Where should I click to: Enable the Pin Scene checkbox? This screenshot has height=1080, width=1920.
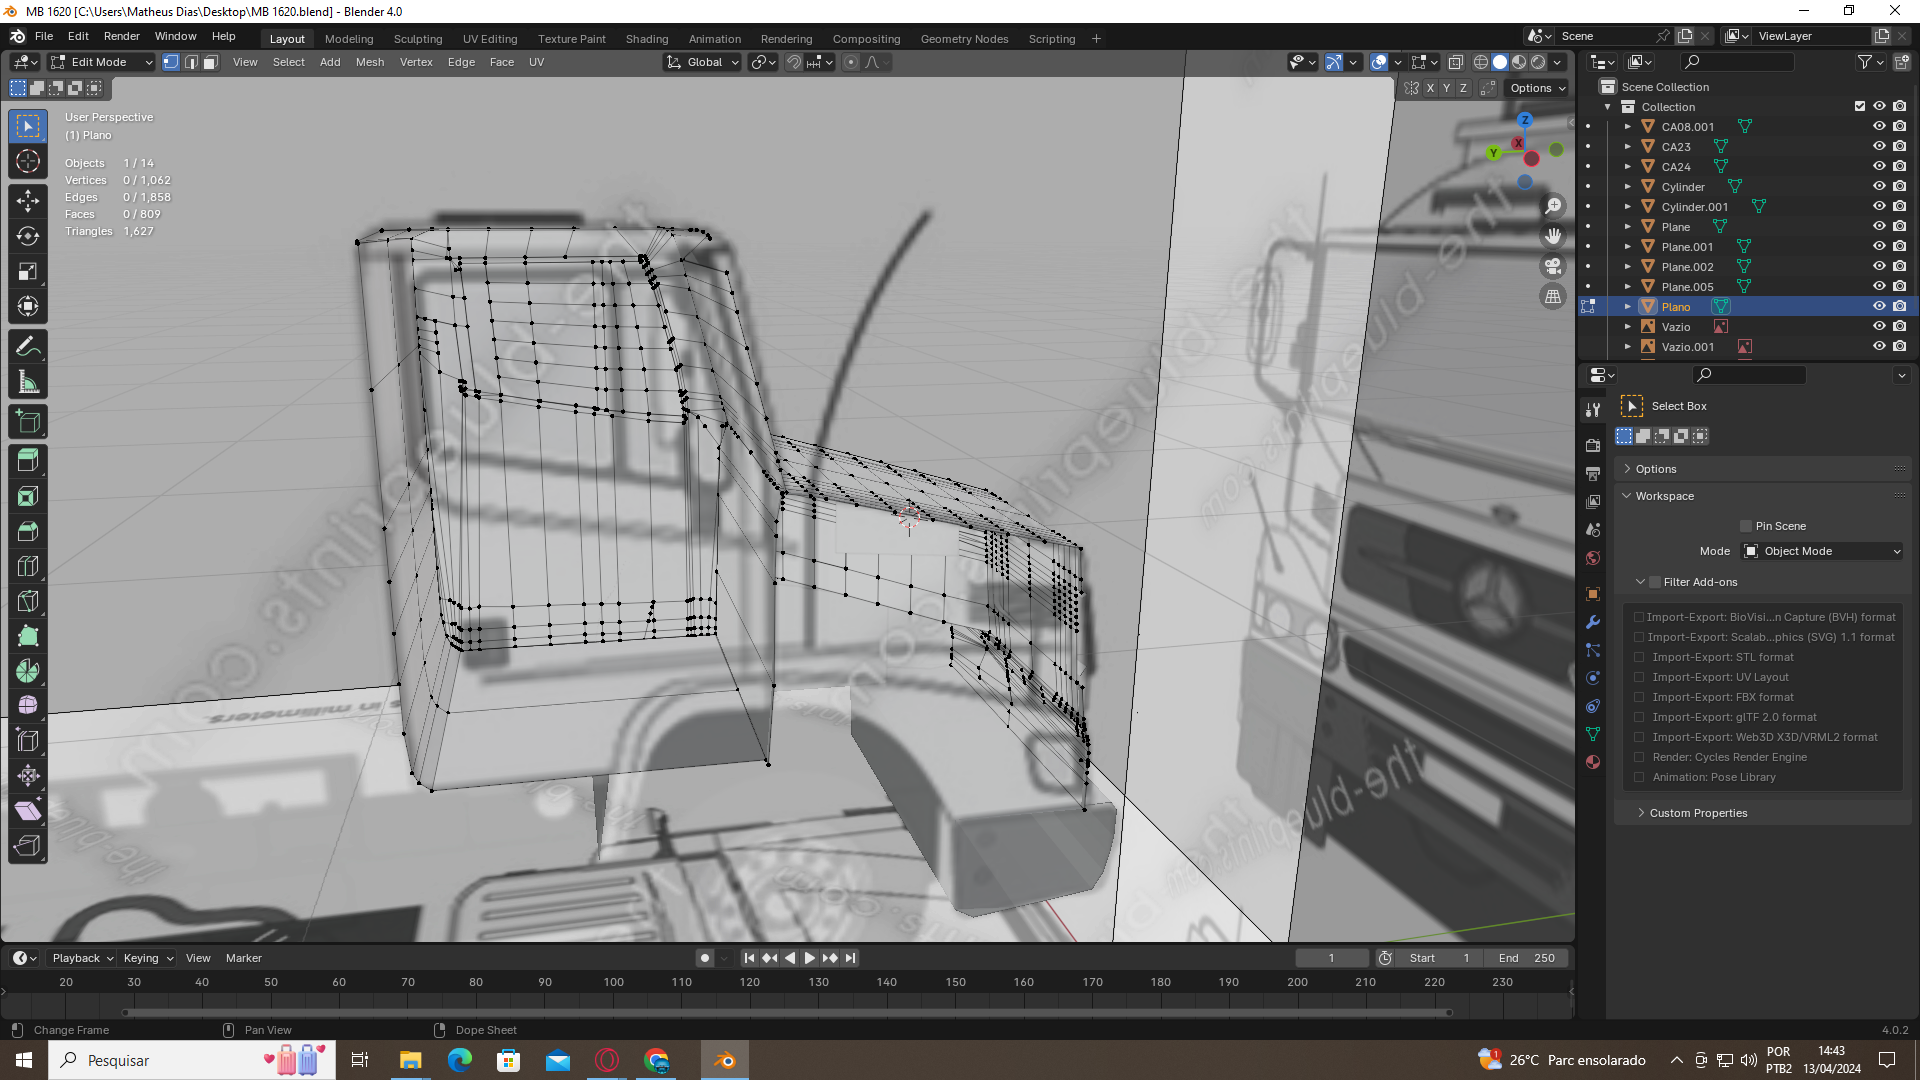[1746, 526]
